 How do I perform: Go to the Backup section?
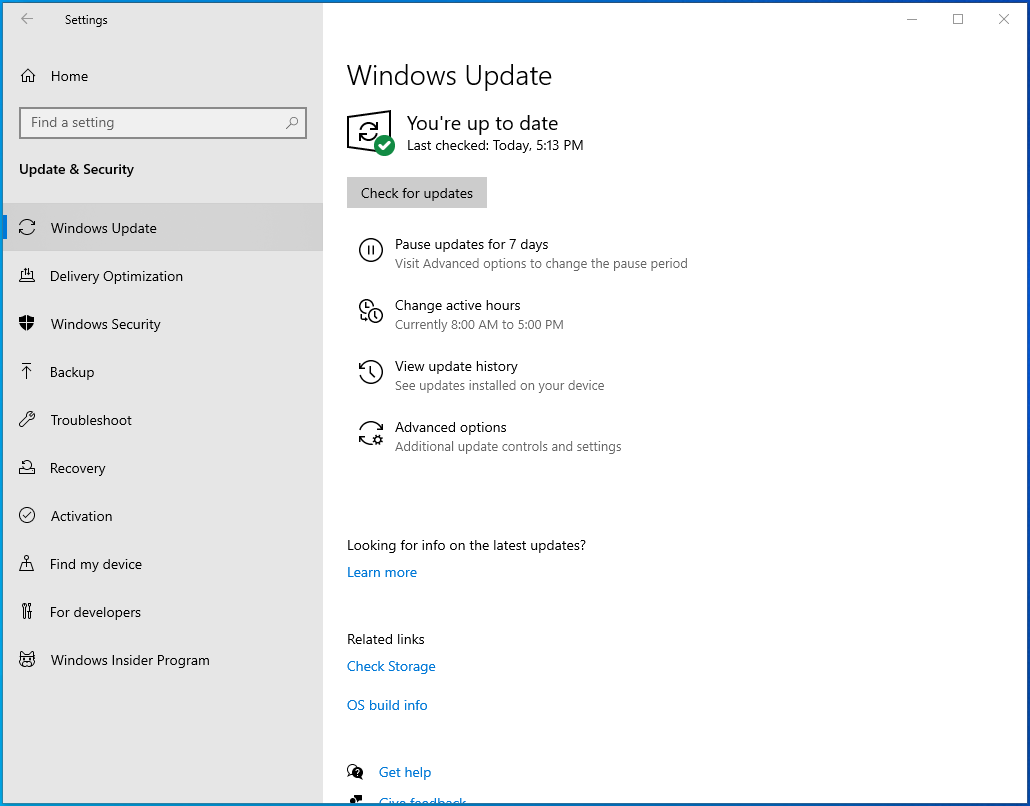pyautogui.click(x=72, y=372)
